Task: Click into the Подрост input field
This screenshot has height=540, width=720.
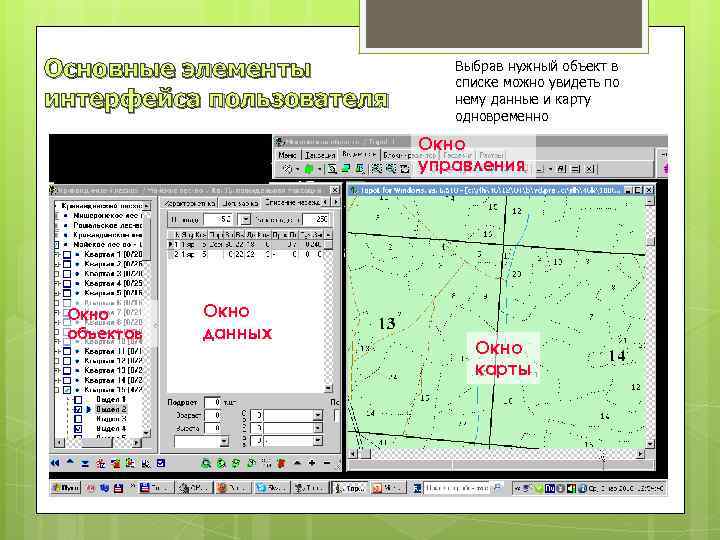Action: pyautogui.click(x=213, y=403)
